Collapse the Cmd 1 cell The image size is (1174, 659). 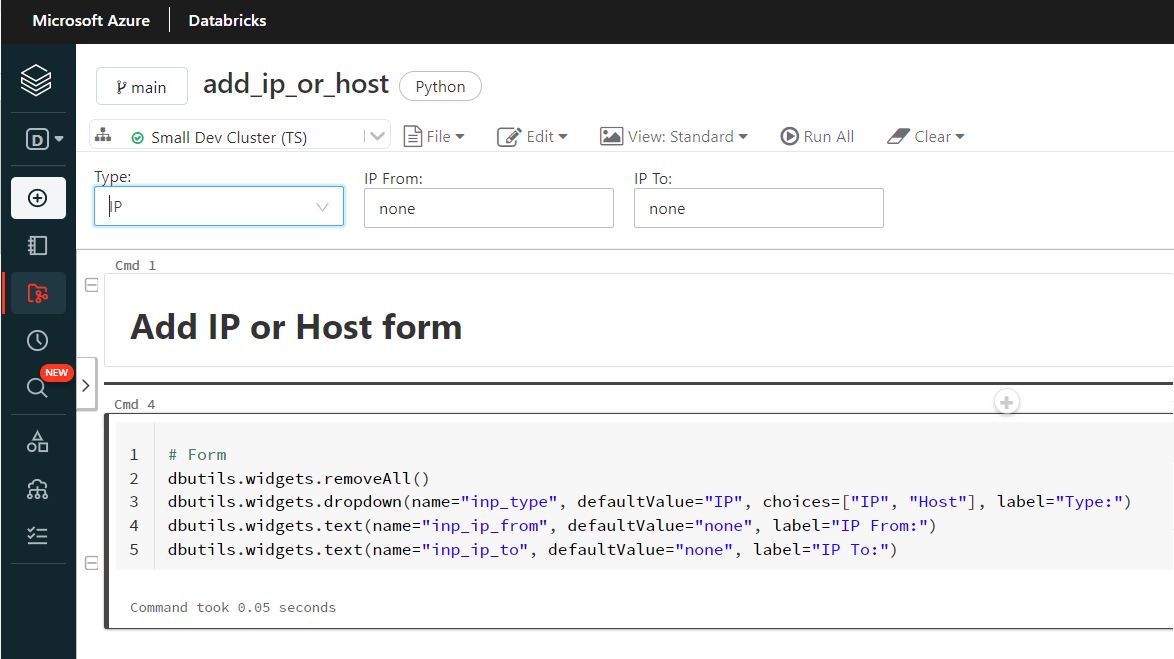[x=91, y=285]
